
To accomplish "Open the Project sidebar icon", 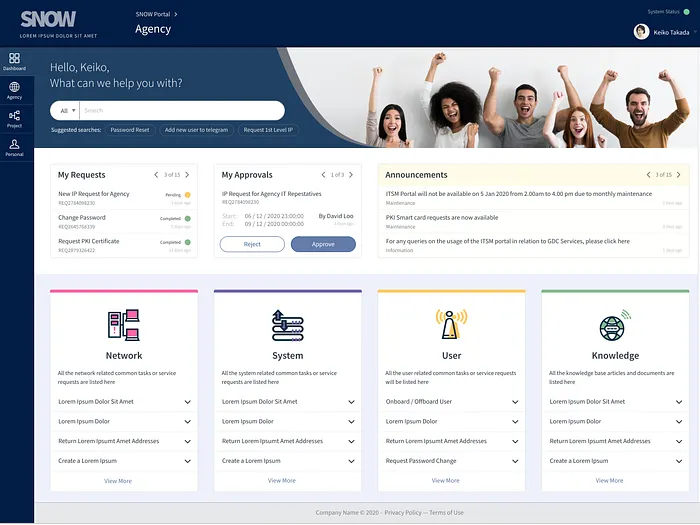I will (14, 119).
